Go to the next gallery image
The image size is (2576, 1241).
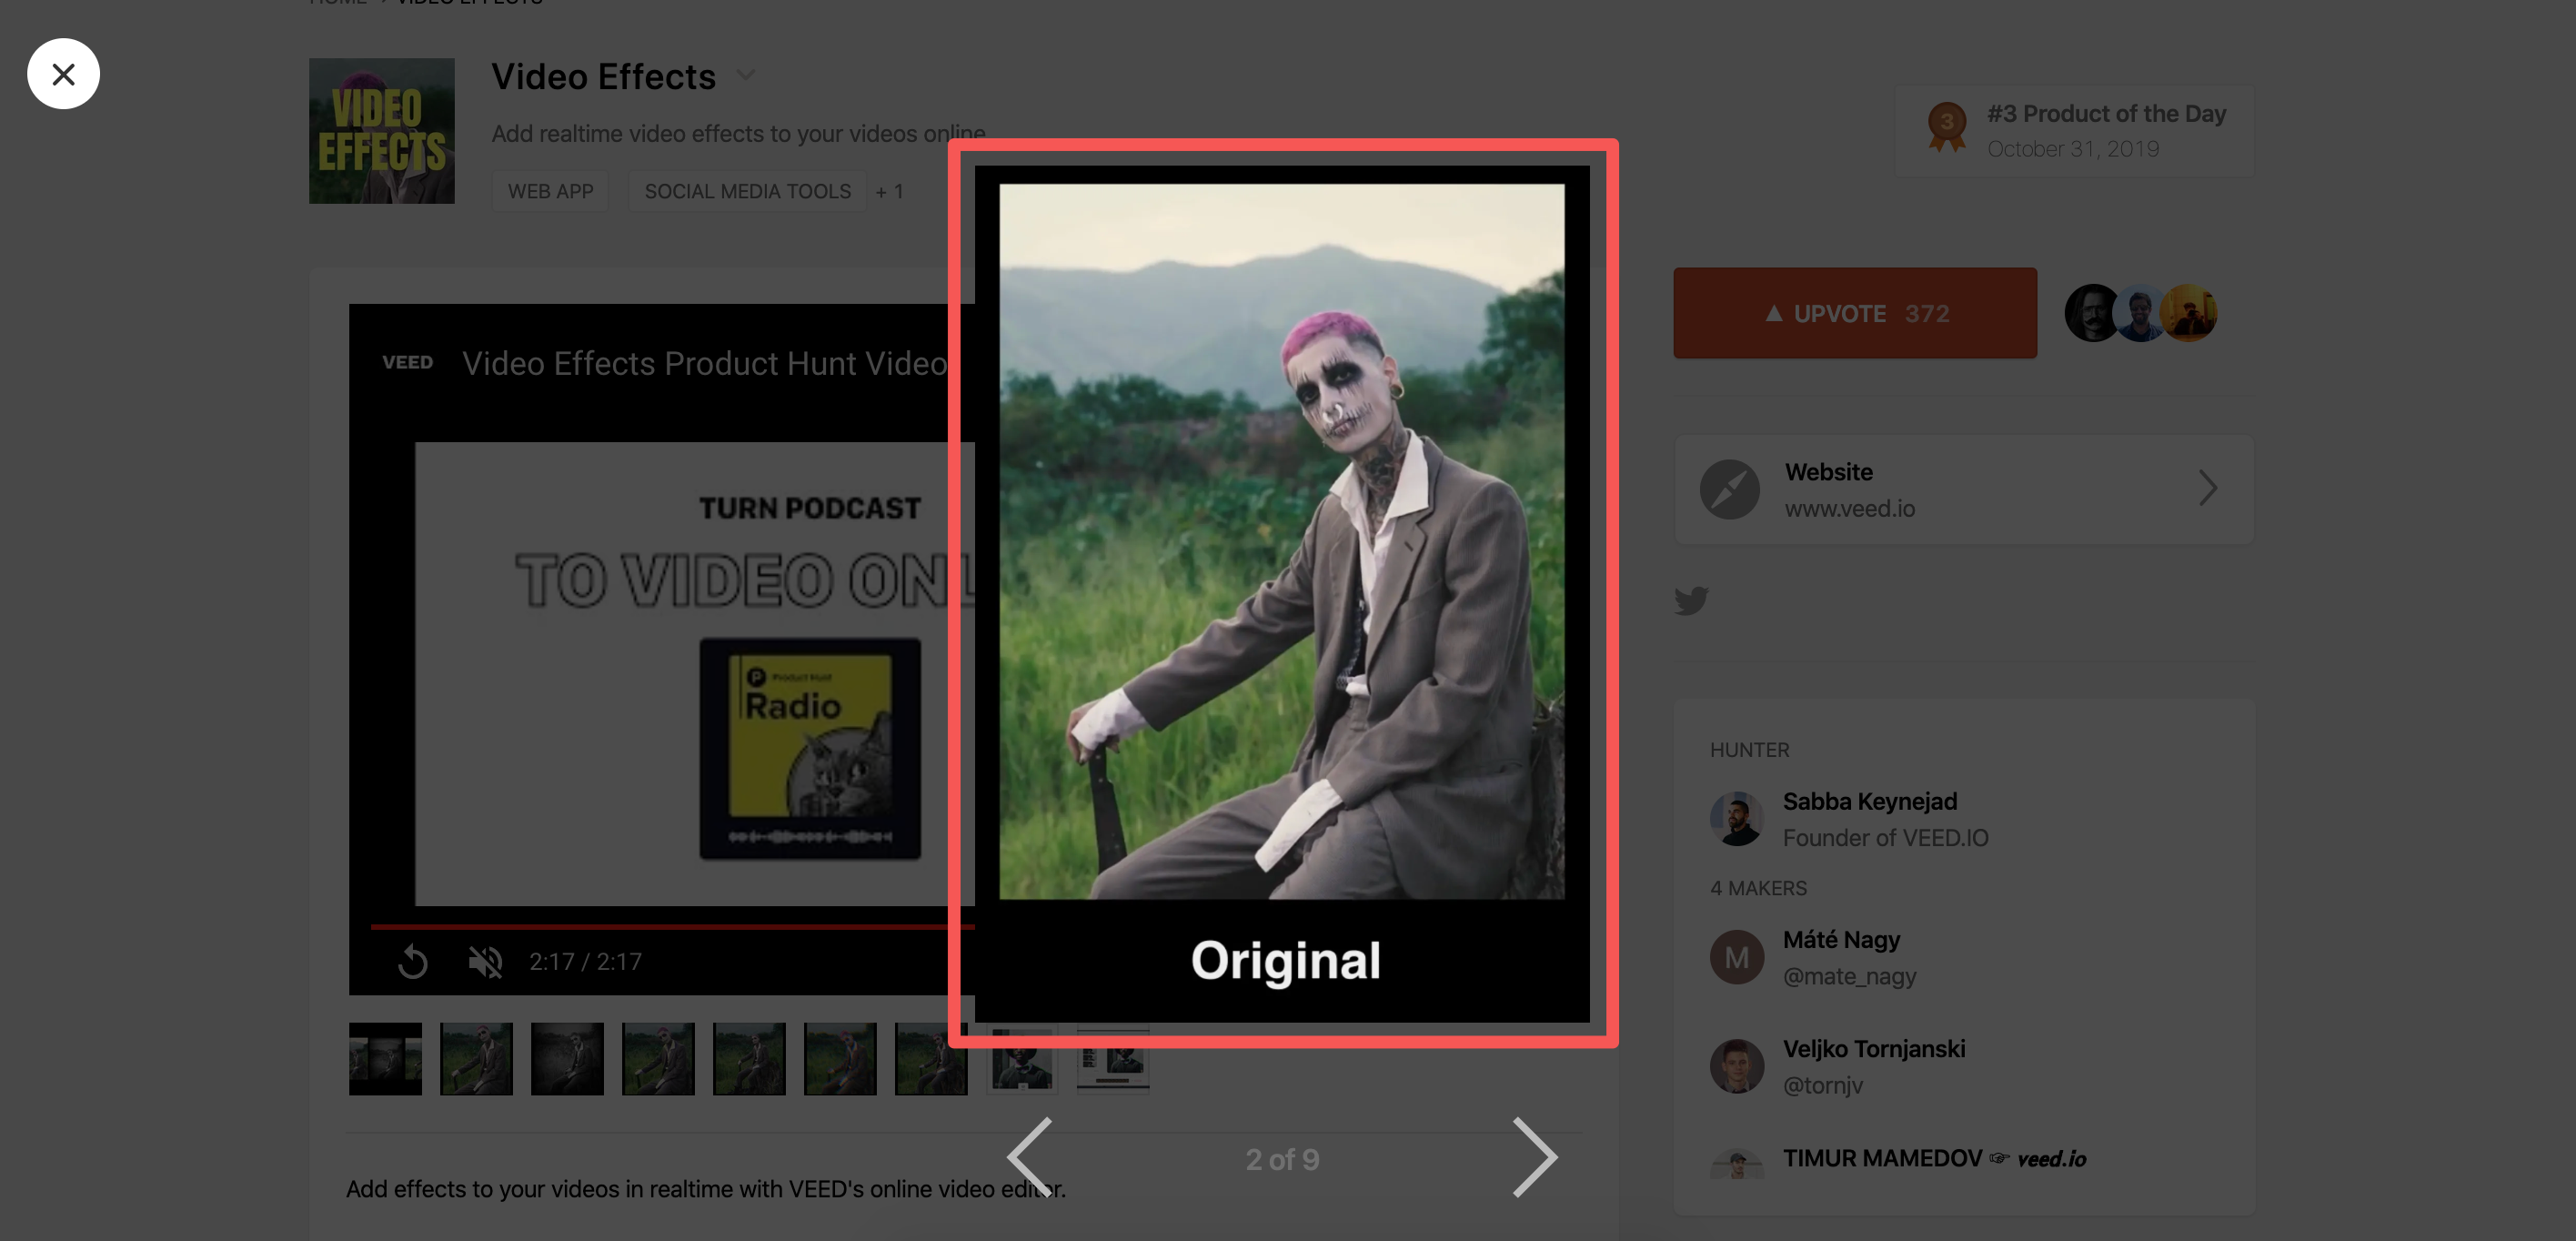[1534, 1157]
